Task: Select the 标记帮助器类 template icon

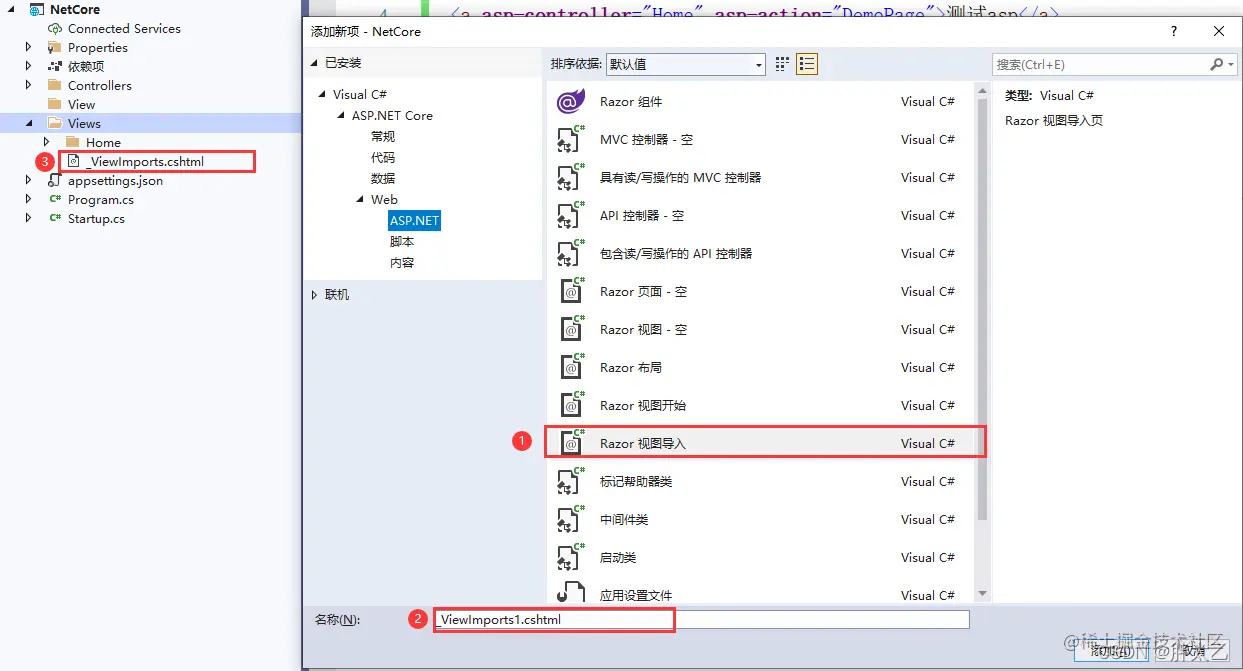Action: [x=571, y=481]
